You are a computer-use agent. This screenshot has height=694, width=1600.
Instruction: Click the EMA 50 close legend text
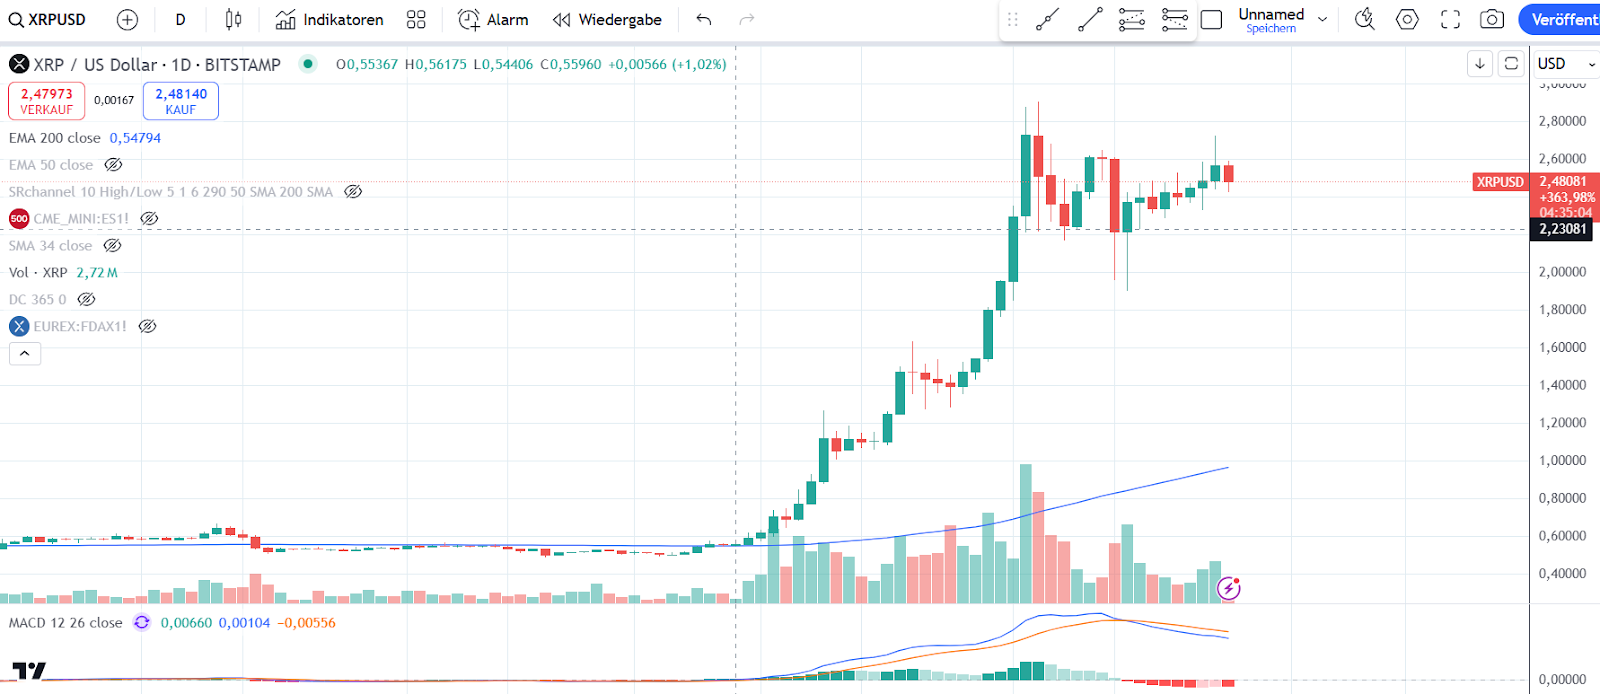(51, 165)
